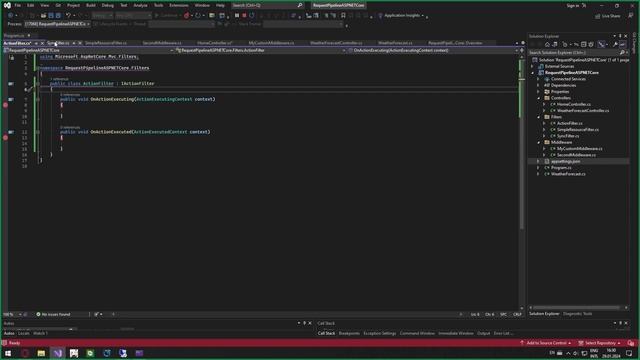Open the Extensions menu

point(179,5)
